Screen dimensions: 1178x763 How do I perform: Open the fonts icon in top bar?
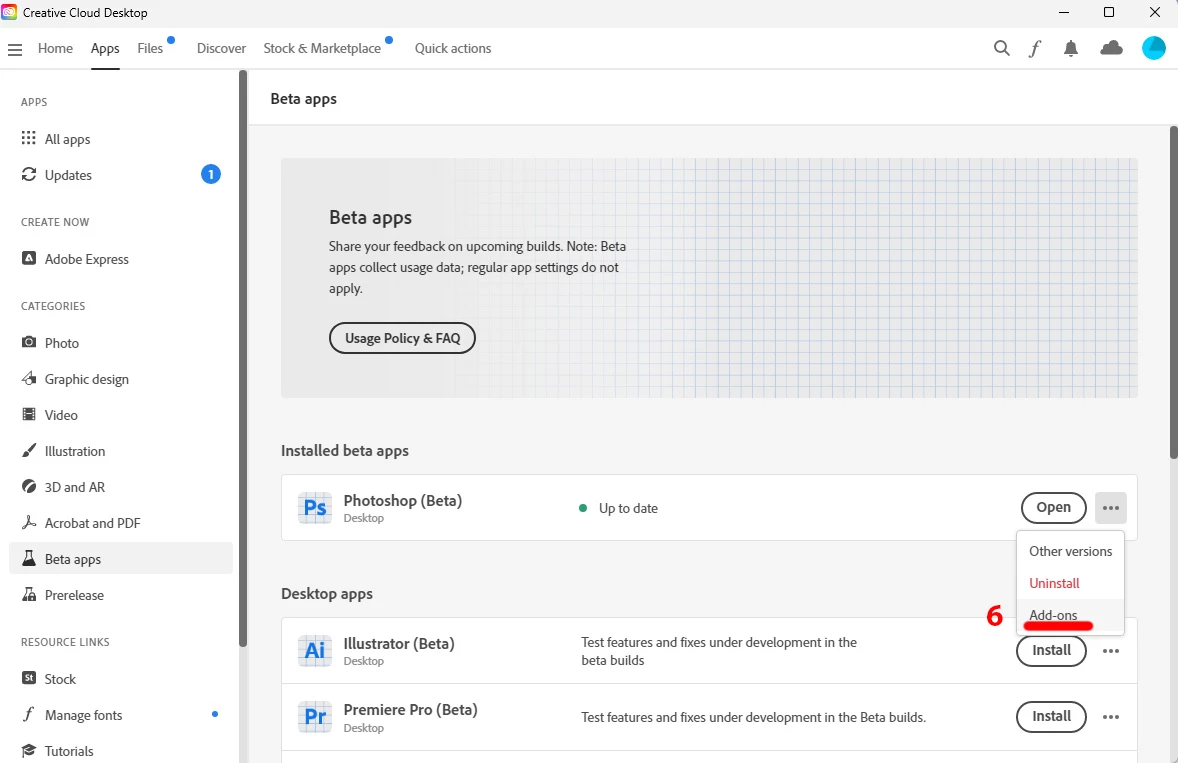(1035, 48)
